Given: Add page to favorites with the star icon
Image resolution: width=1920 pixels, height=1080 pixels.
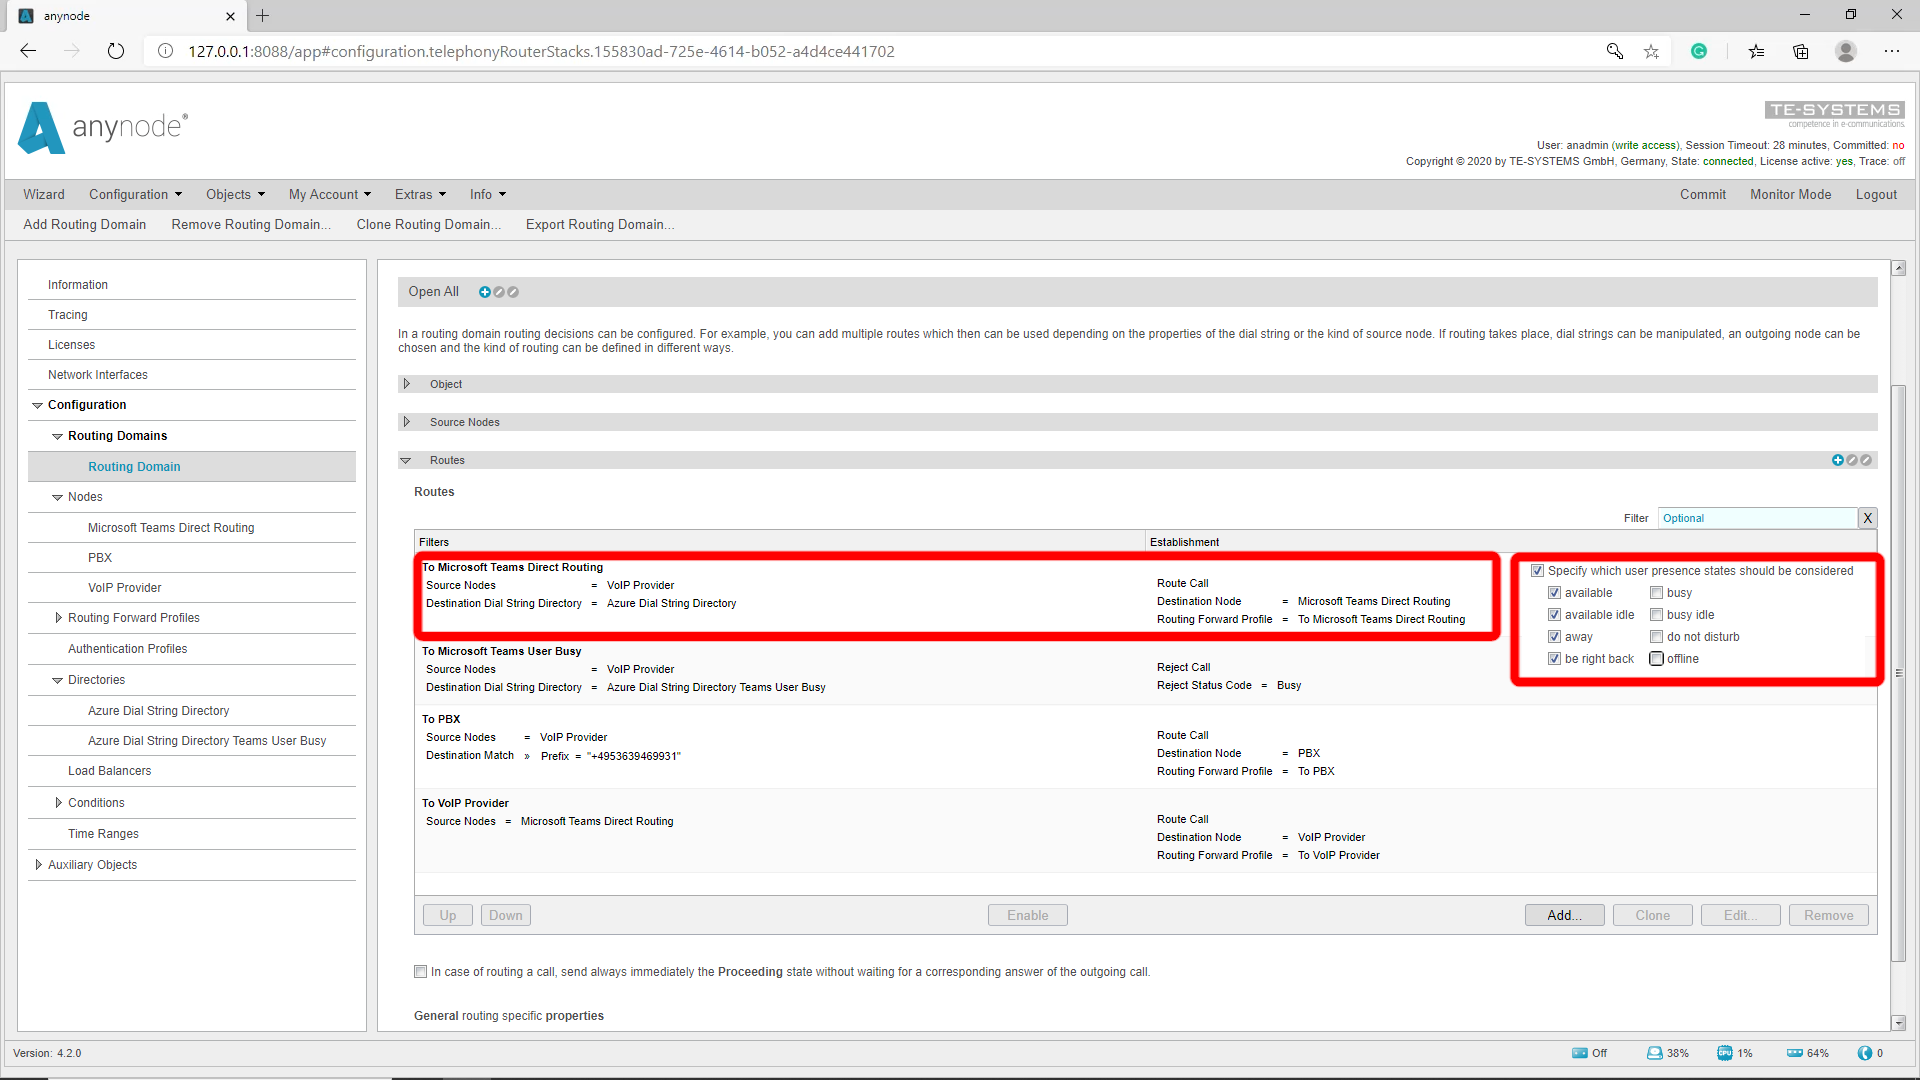Looking at the screenshot, I should [1651, 51].
